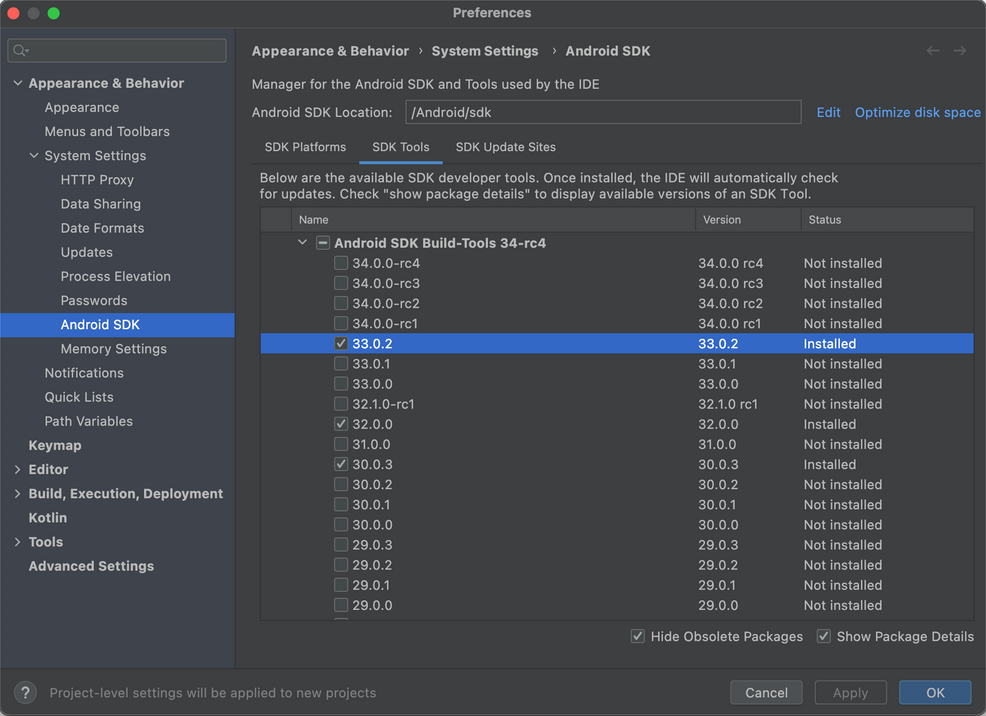Screen dimensions: 986x716
Task: Sort table by Status column header
Action: (x=887, y=220)
